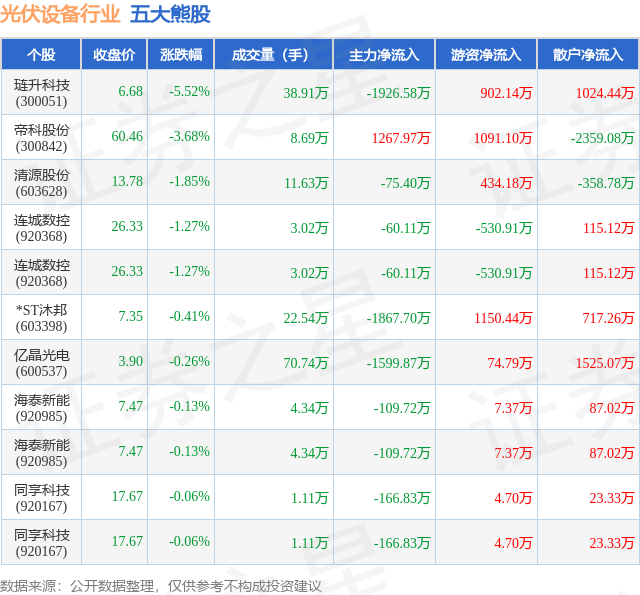Click the 成交量(手) column header

pos(273,55)
